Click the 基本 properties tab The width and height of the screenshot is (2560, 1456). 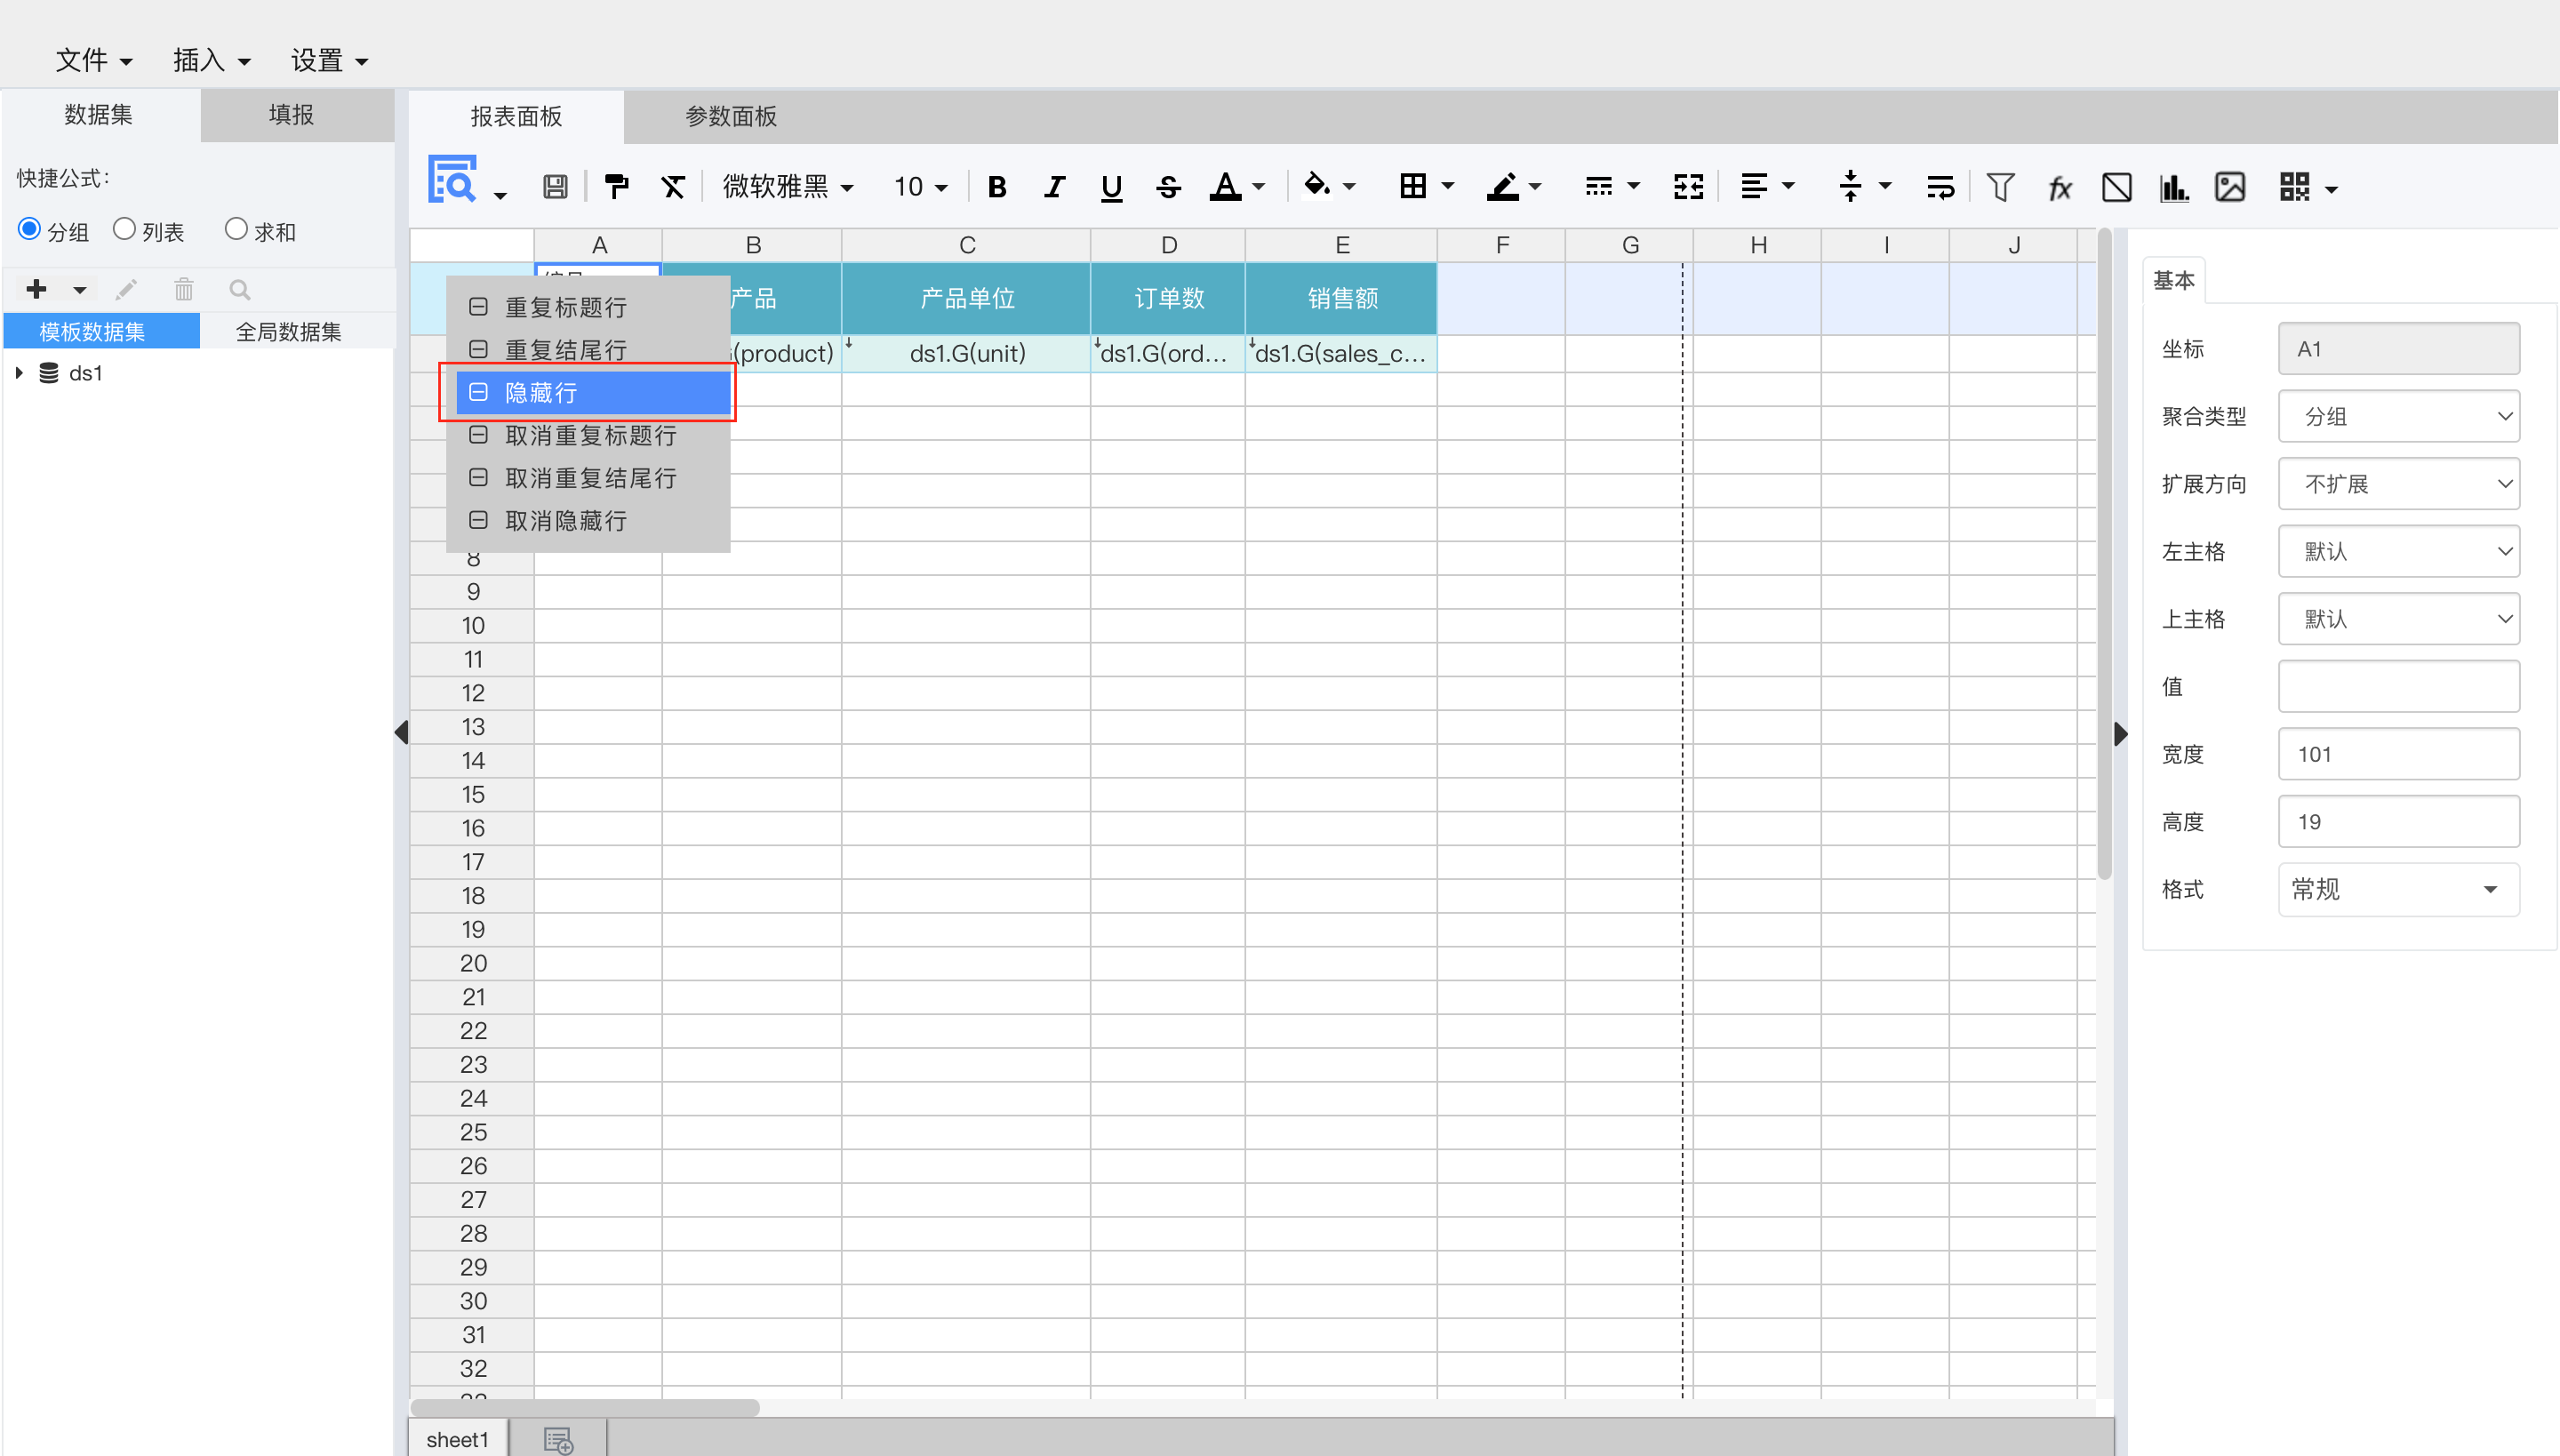[2173, 280]
